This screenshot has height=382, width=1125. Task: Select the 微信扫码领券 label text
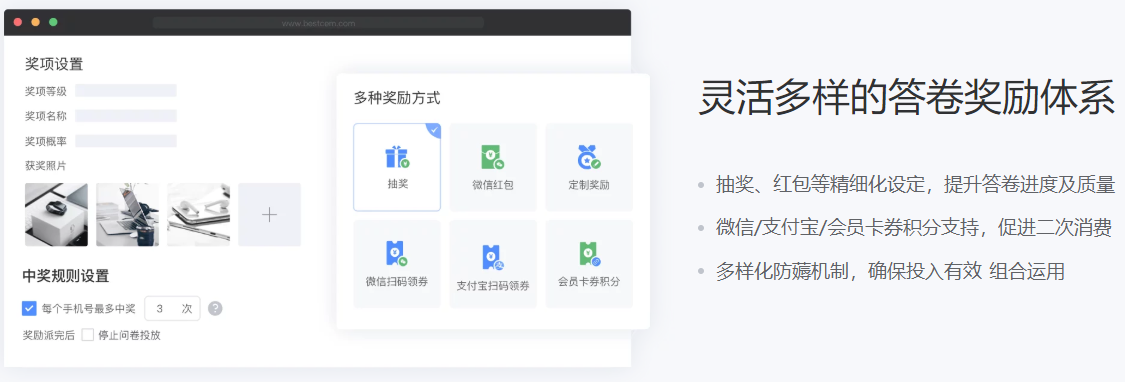point(397,281)
